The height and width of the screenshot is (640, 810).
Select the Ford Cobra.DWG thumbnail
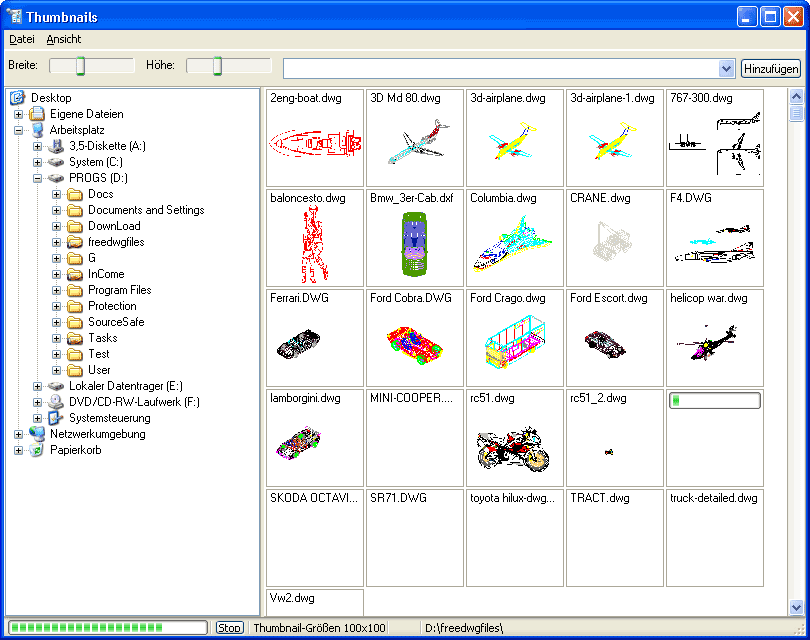click(415, 338)
